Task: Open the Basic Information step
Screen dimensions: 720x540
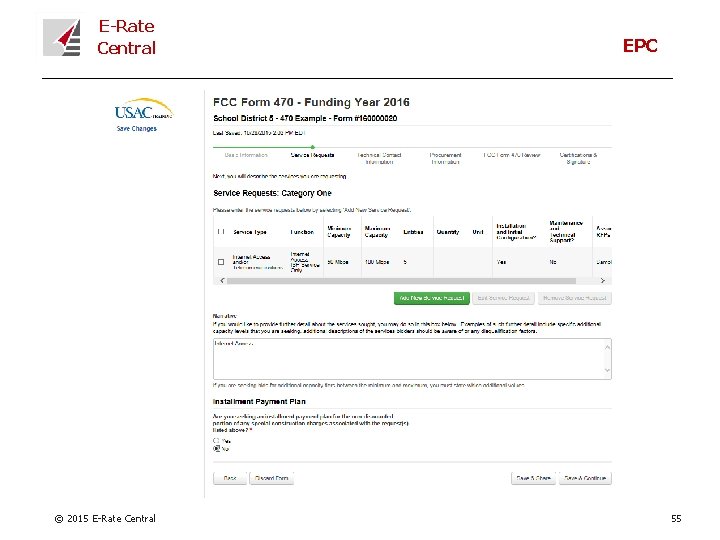Action: coord(246,156)
